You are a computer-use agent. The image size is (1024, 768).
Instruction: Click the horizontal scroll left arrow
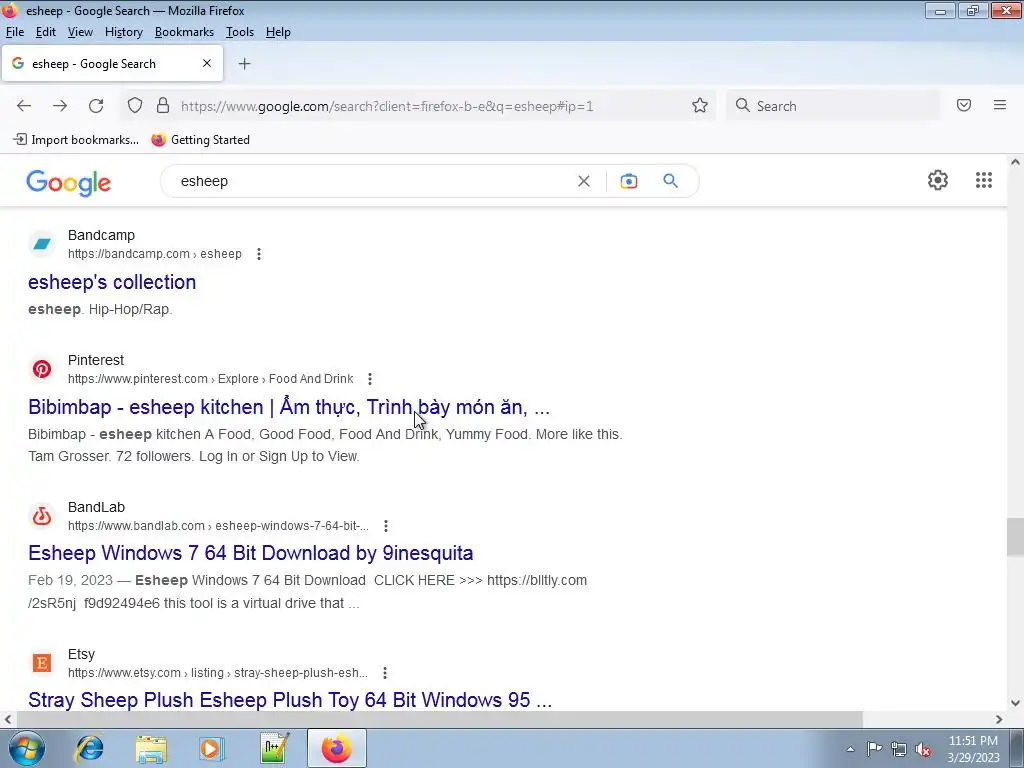[8, 719]
